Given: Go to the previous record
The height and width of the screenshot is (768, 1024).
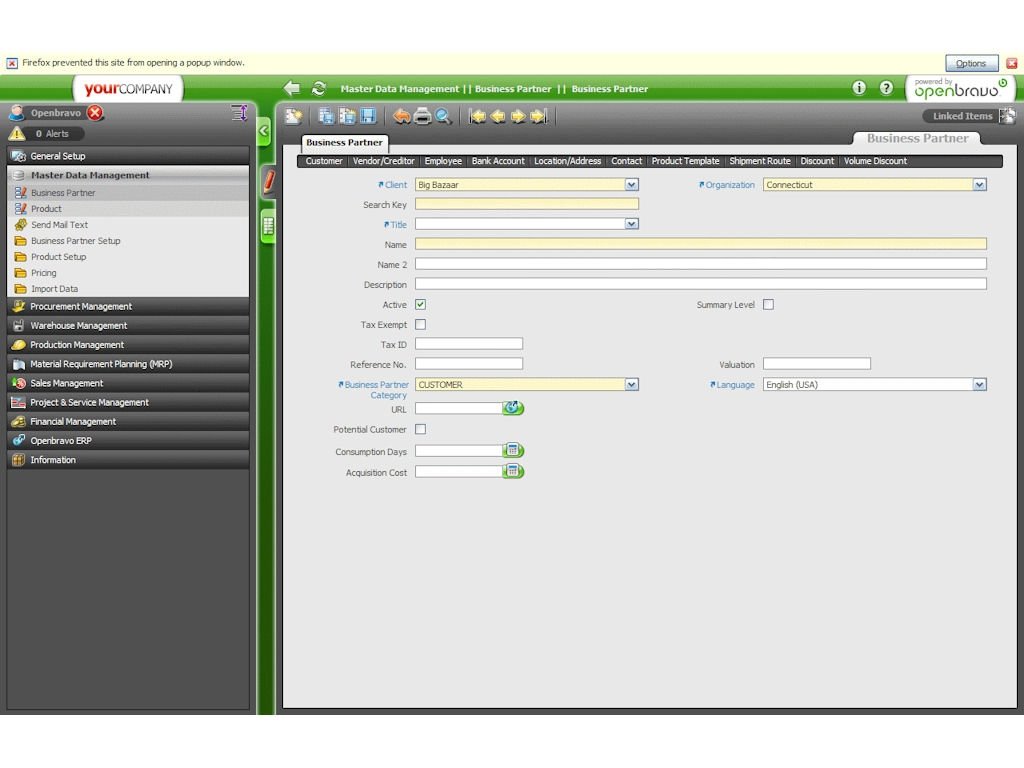Looking at the screenshot, I should coord(498,116).
